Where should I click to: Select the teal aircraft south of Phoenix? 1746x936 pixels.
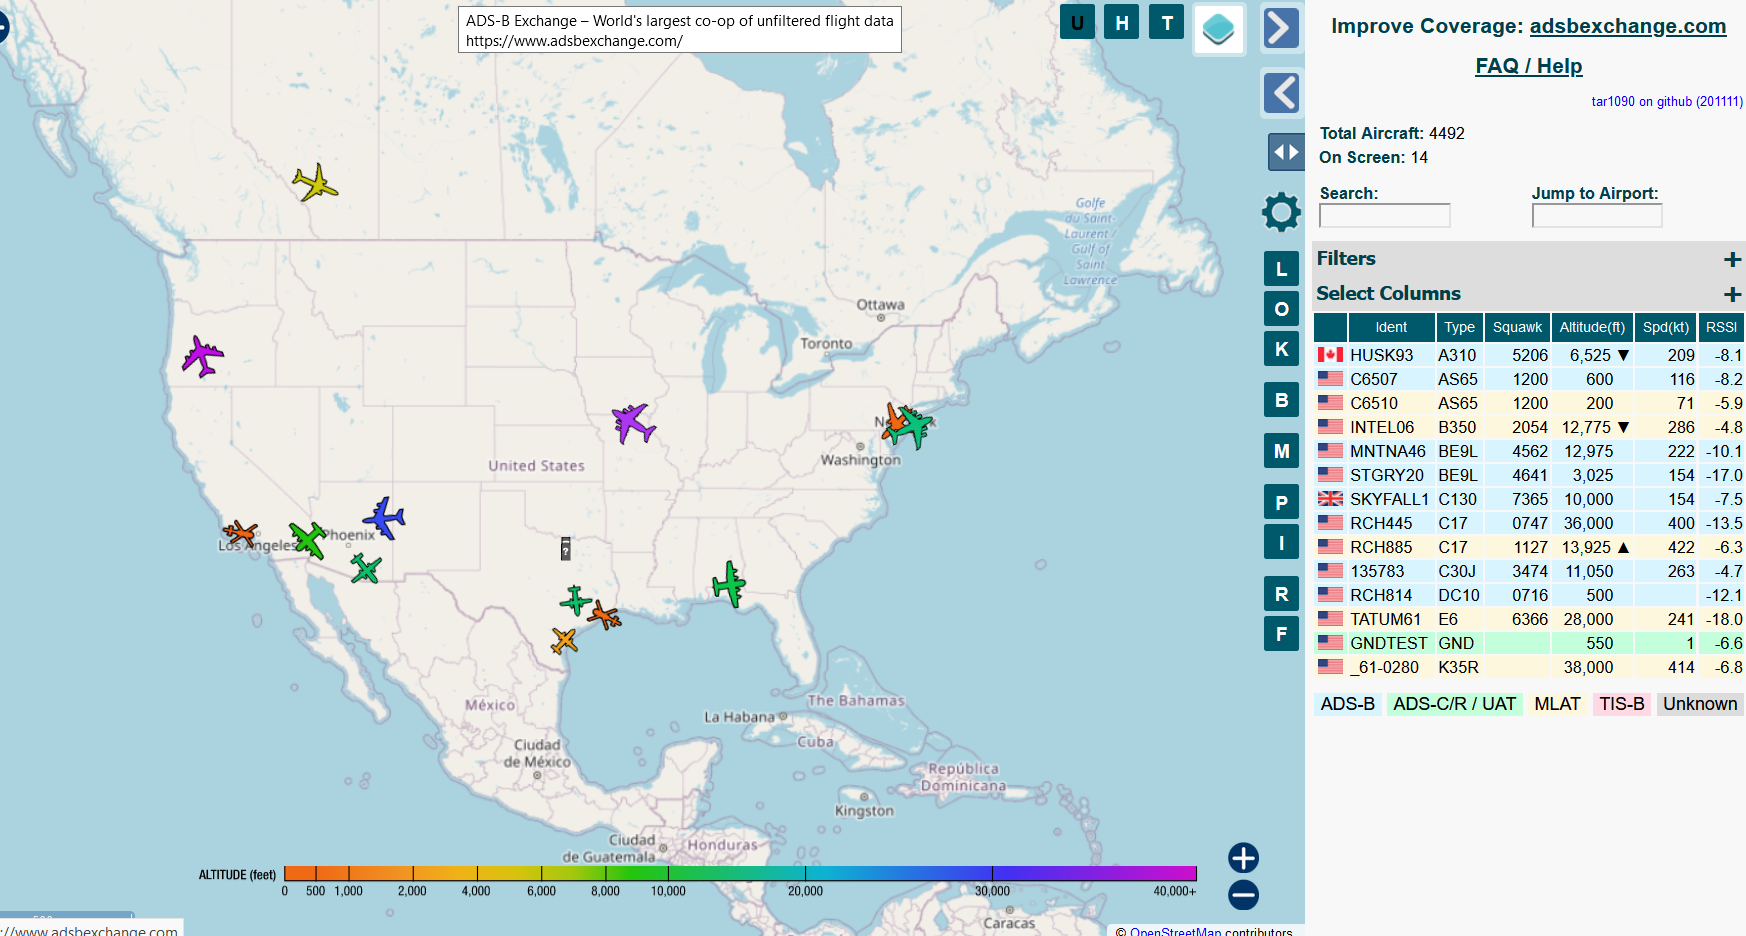tap(366, 569)
